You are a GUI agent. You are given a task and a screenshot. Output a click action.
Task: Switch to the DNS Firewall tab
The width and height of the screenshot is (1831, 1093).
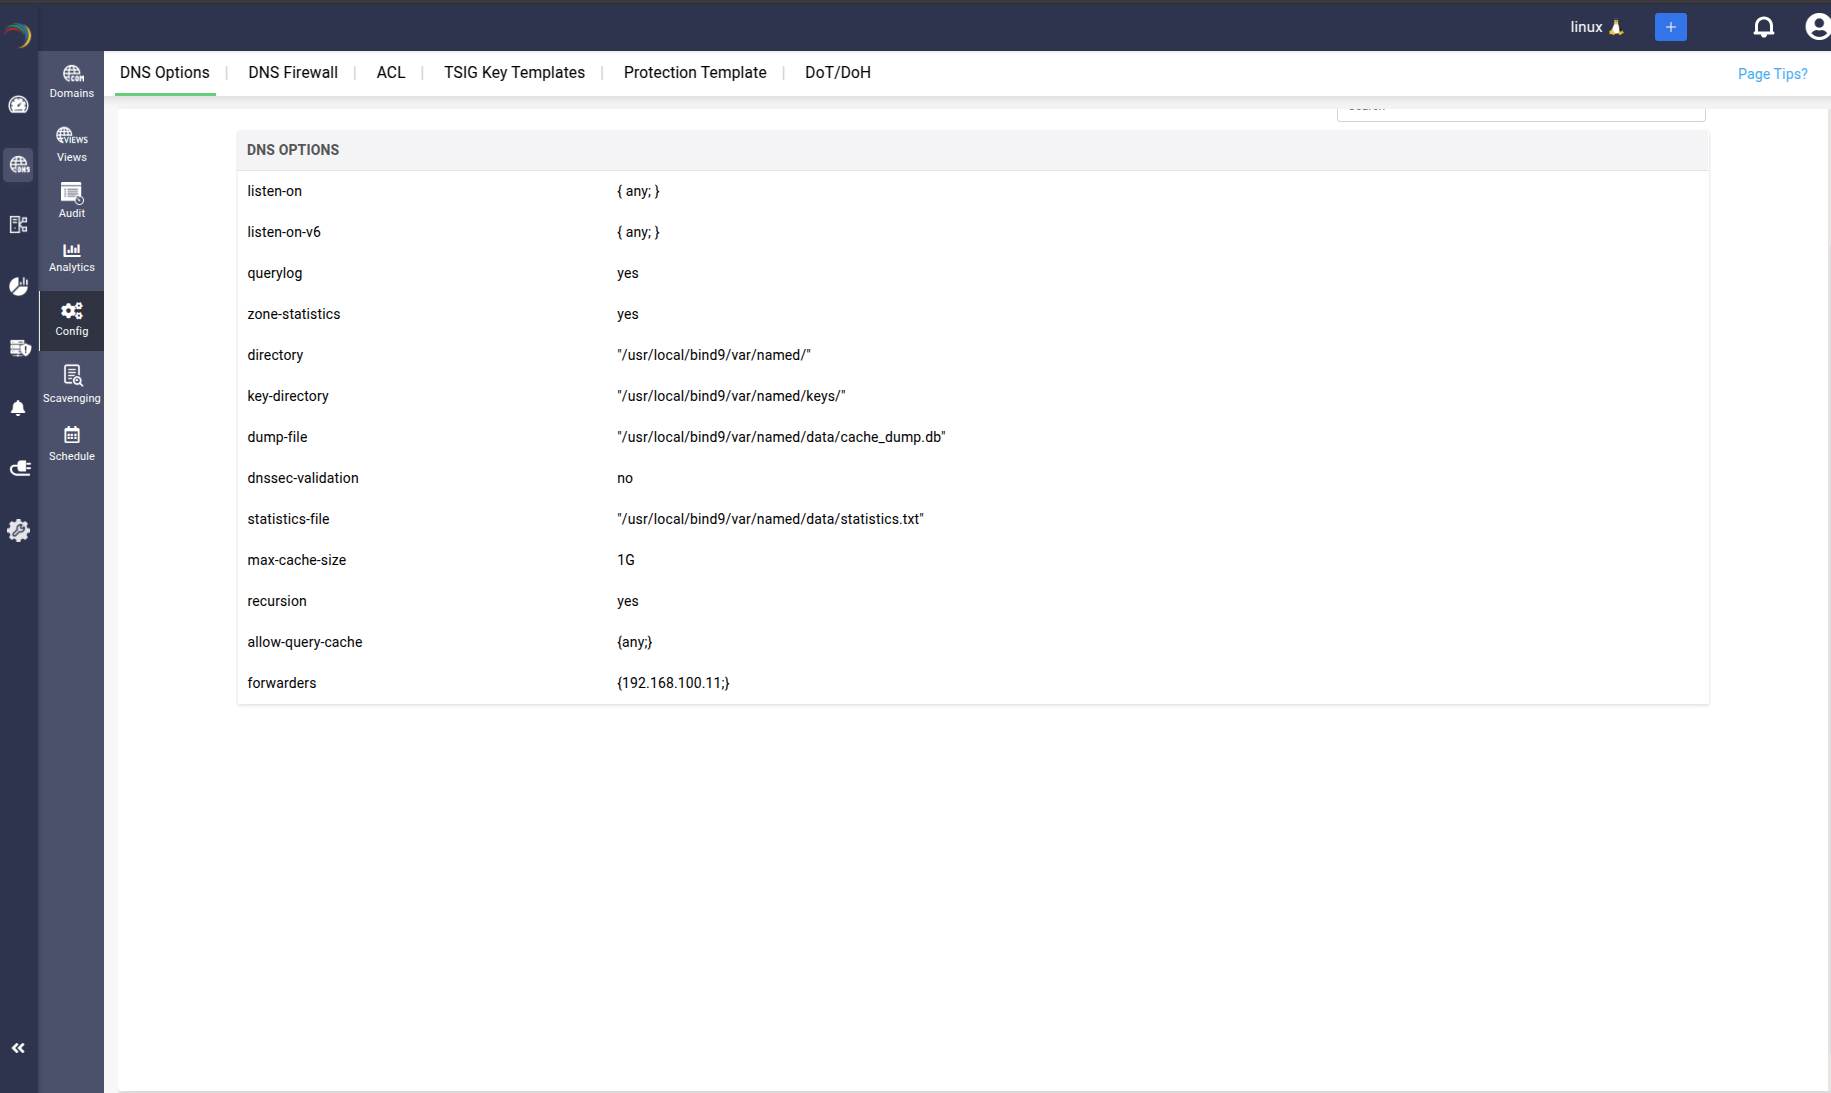click(293, 73)
